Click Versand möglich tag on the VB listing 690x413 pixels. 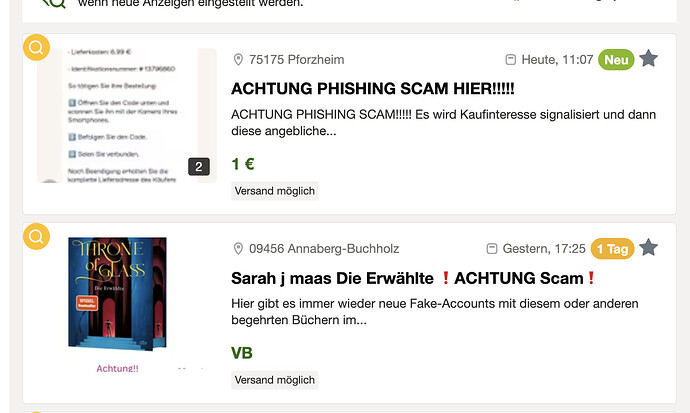[x=275, y=380]
